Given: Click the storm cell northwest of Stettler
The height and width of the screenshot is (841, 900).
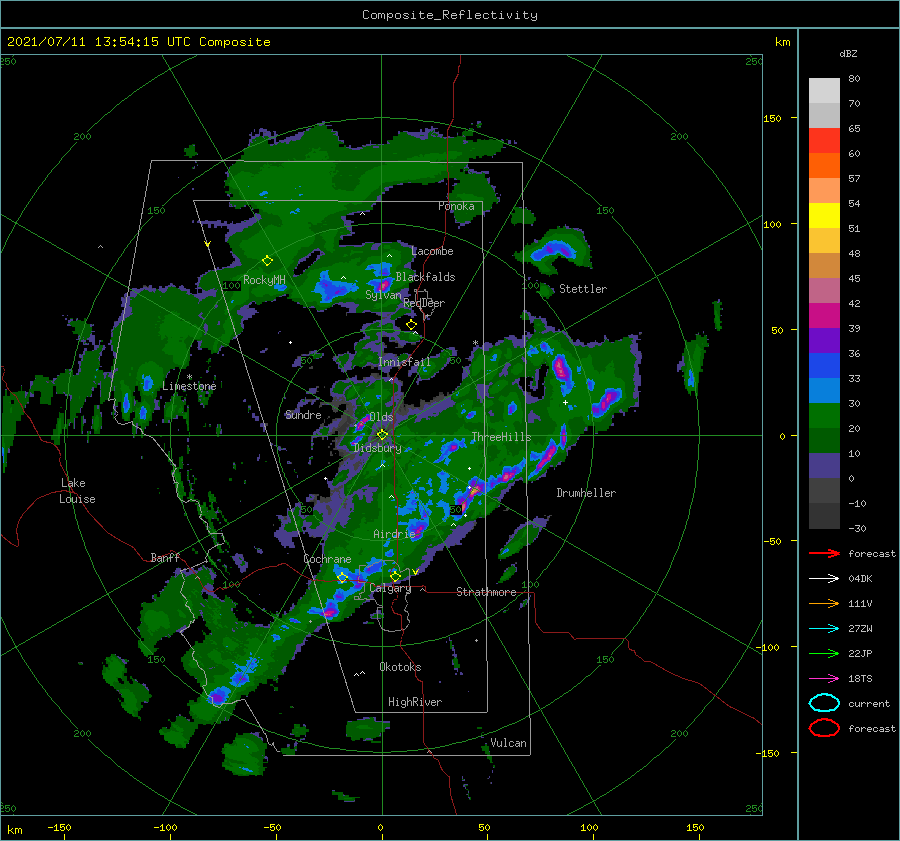Looking at the screenshot, I should point(552,250).
